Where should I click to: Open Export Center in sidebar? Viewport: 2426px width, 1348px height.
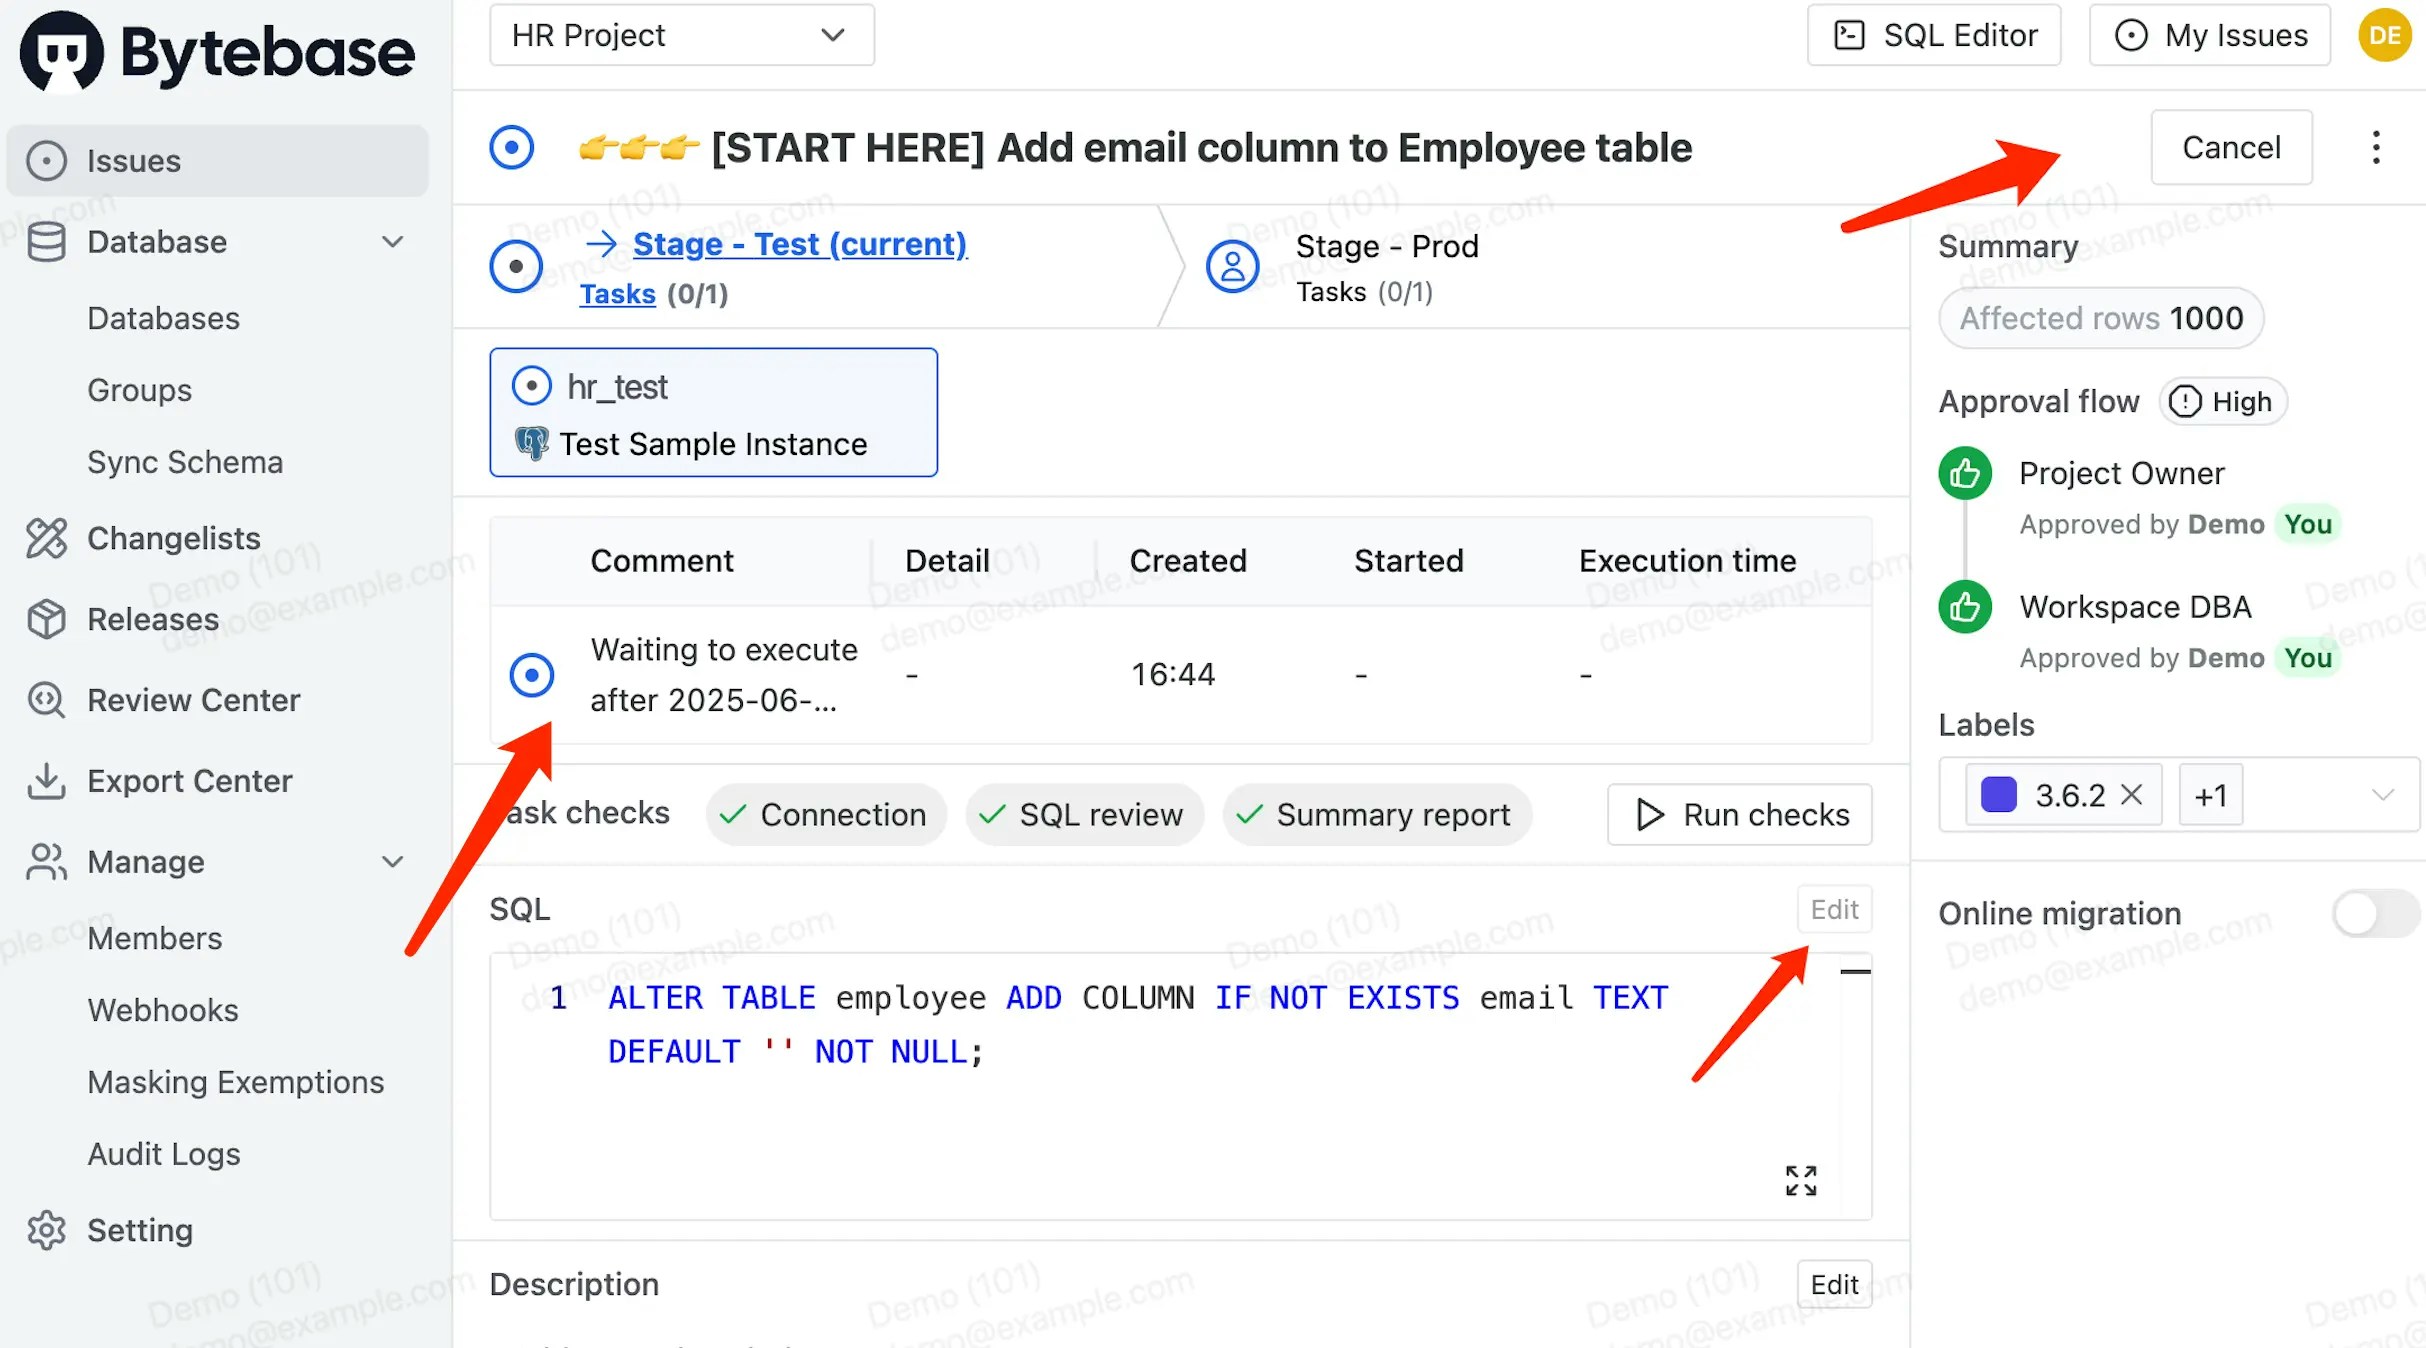click(x=189, y=781)
